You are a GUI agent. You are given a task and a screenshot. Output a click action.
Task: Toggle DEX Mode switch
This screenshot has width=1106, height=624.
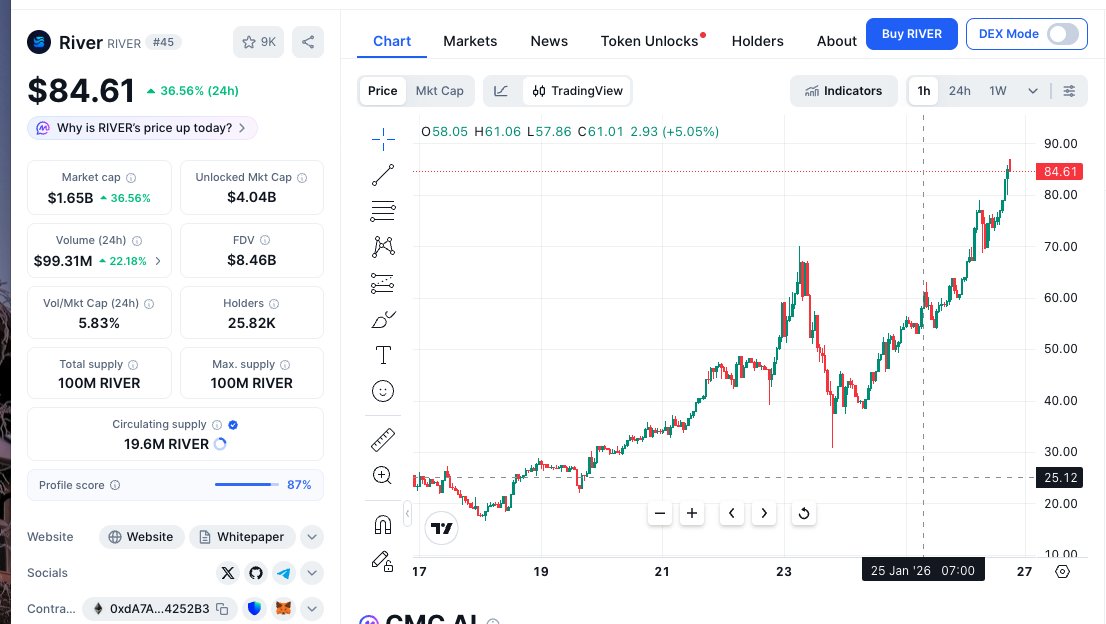(1062, 34)
